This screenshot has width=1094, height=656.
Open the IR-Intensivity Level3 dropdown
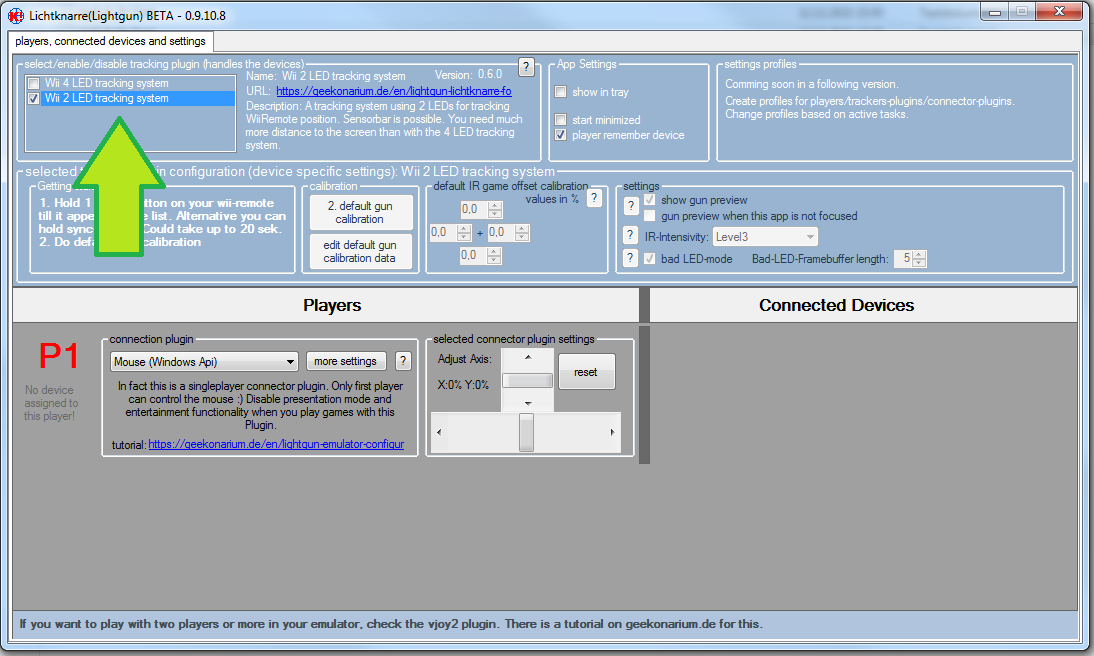tap(765, 237)
